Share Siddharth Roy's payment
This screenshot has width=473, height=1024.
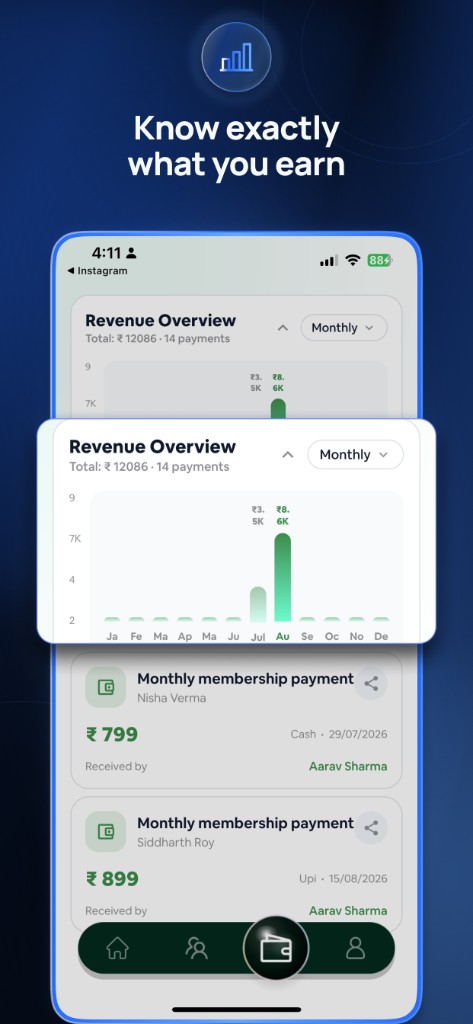pyautogui.click(x=371, y=828)
